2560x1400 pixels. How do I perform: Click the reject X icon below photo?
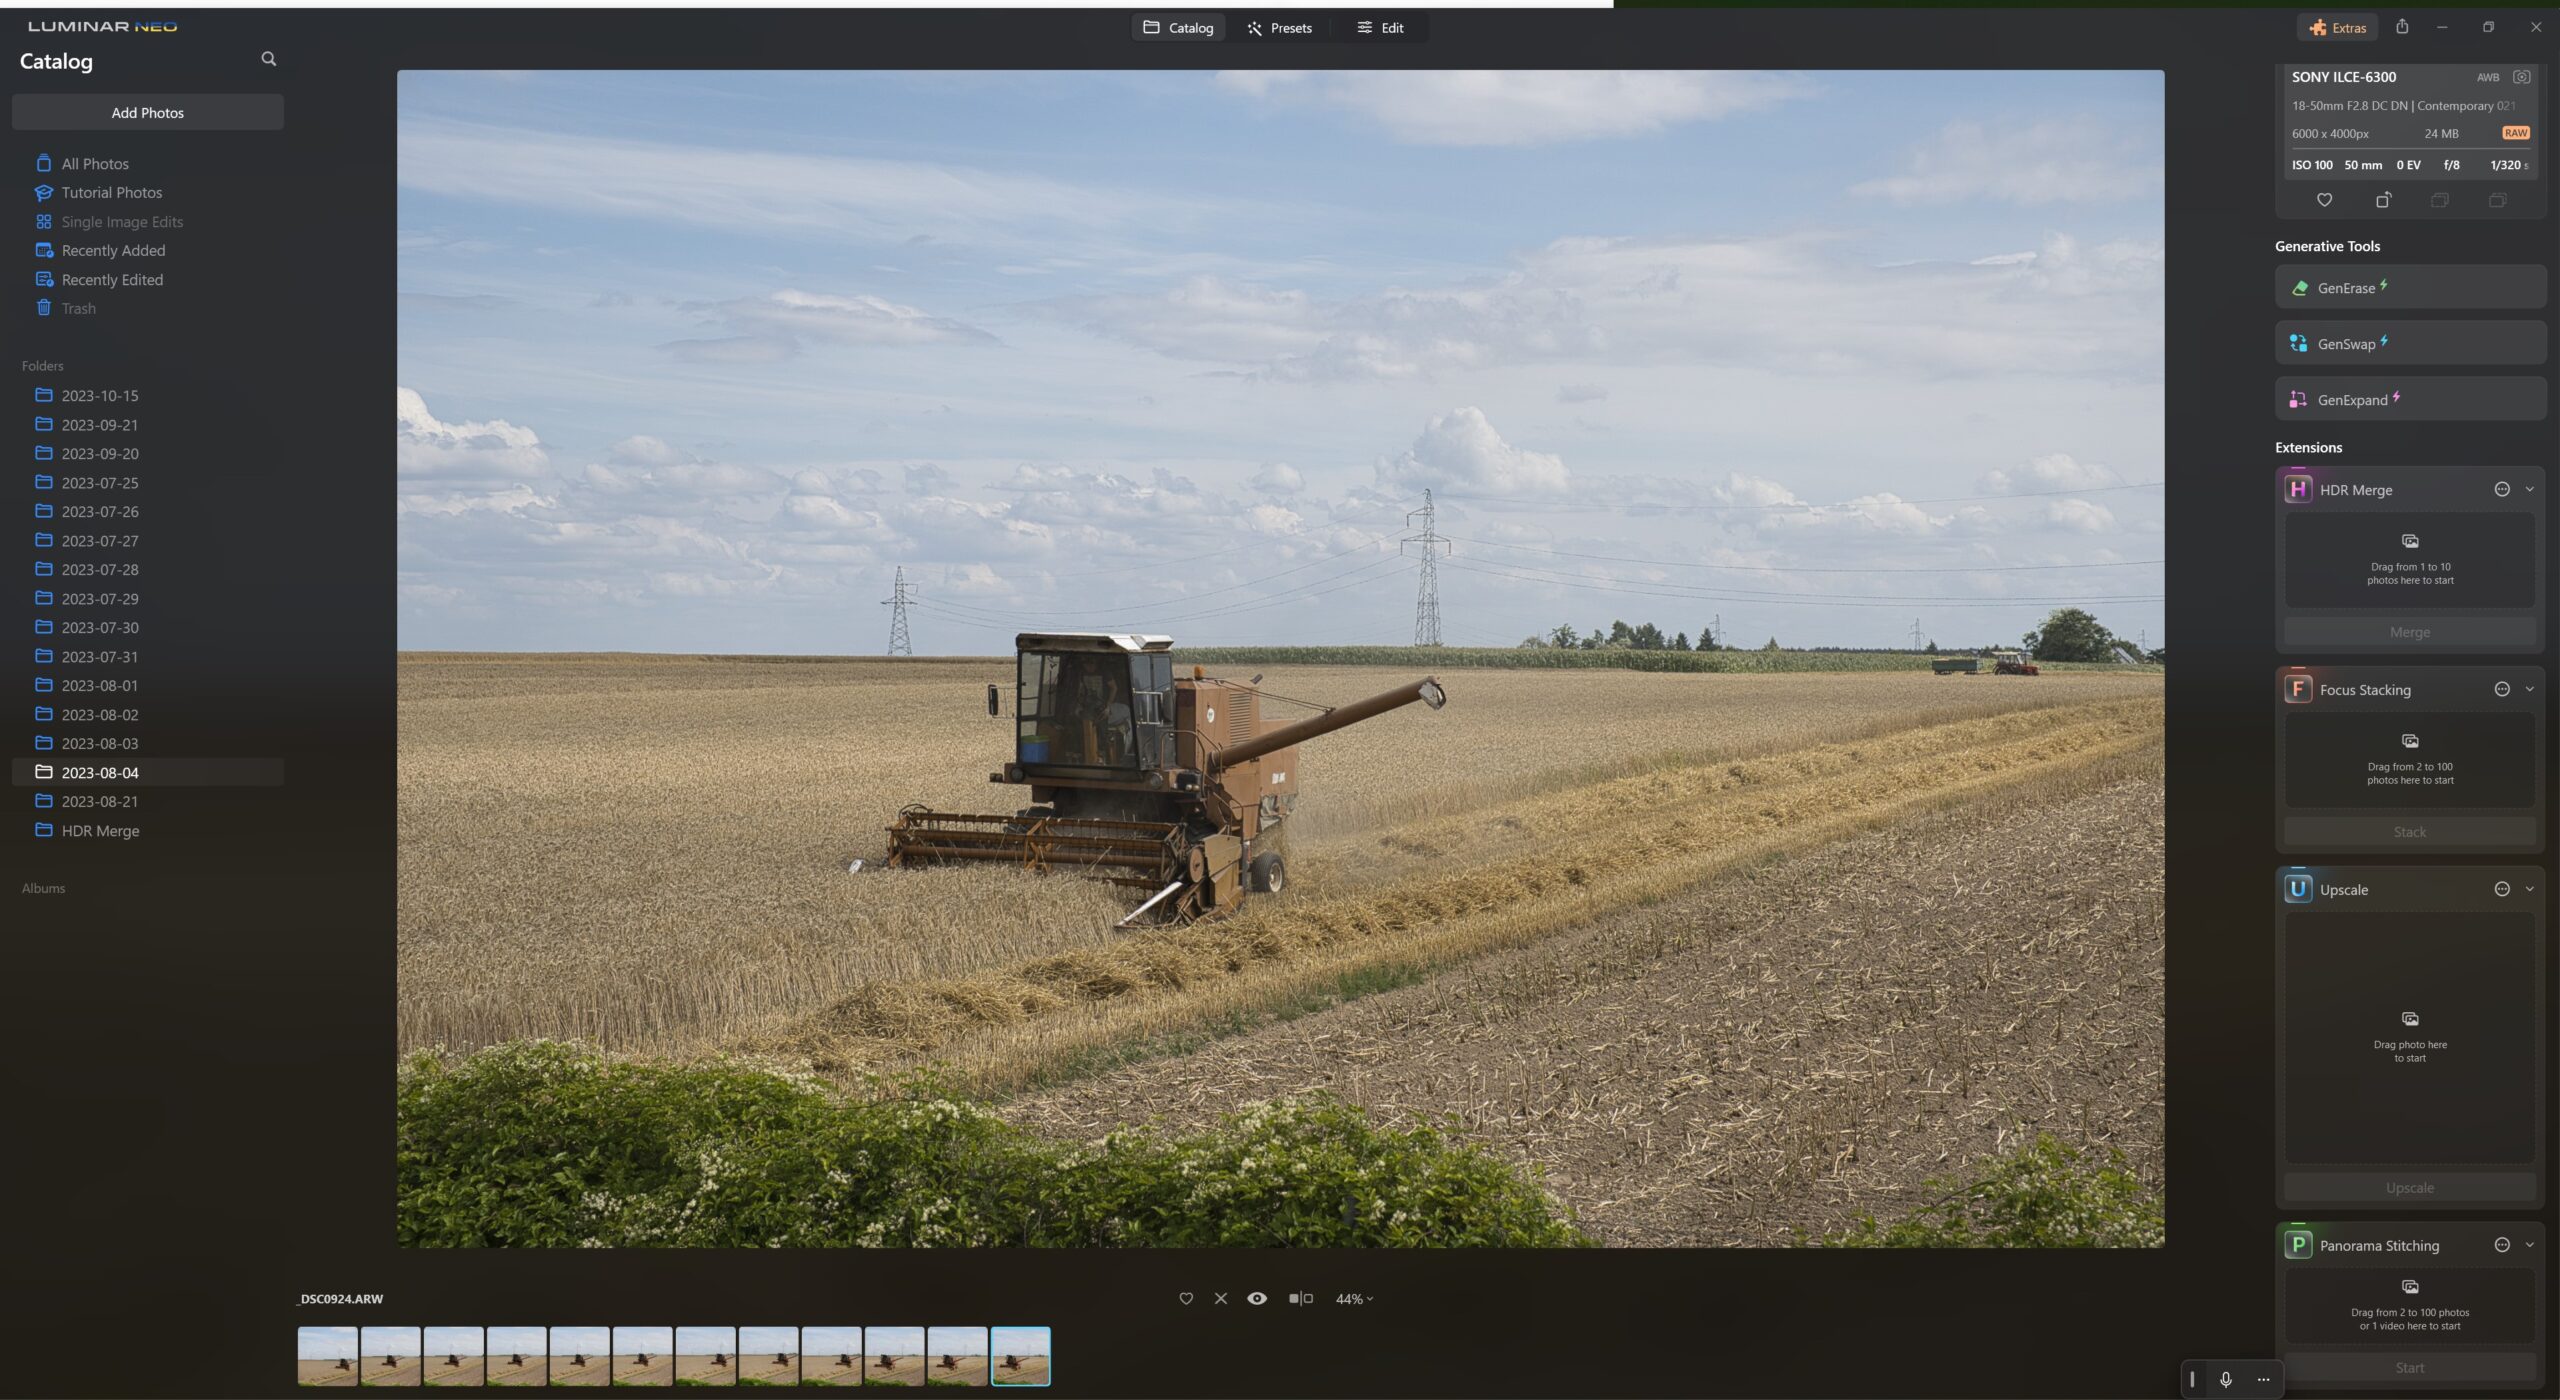pos(1221,1298)
